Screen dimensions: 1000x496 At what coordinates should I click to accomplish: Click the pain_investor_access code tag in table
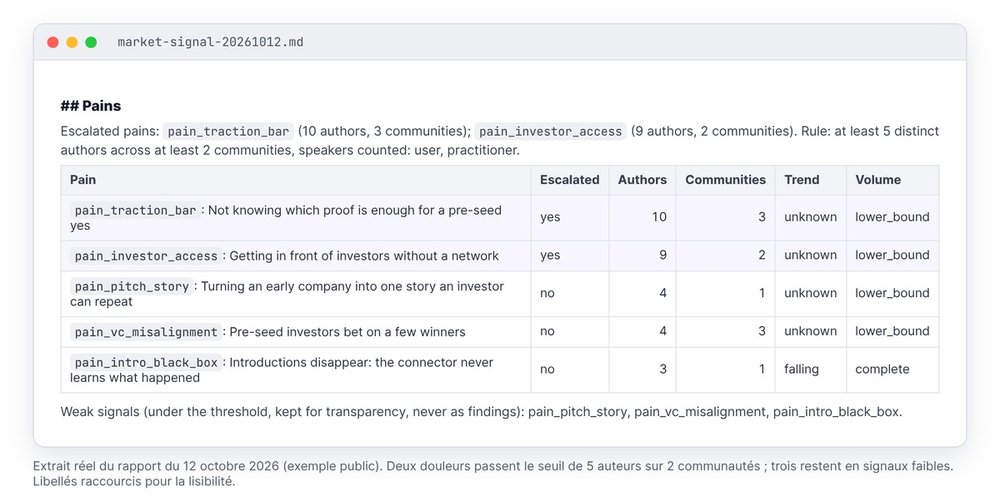click(x=146, y=256)
